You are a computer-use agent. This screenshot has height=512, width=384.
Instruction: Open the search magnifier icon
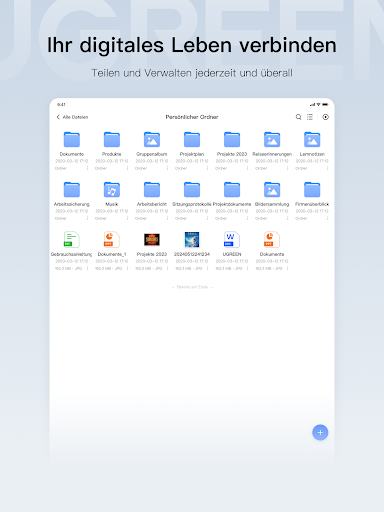(298, 117)
